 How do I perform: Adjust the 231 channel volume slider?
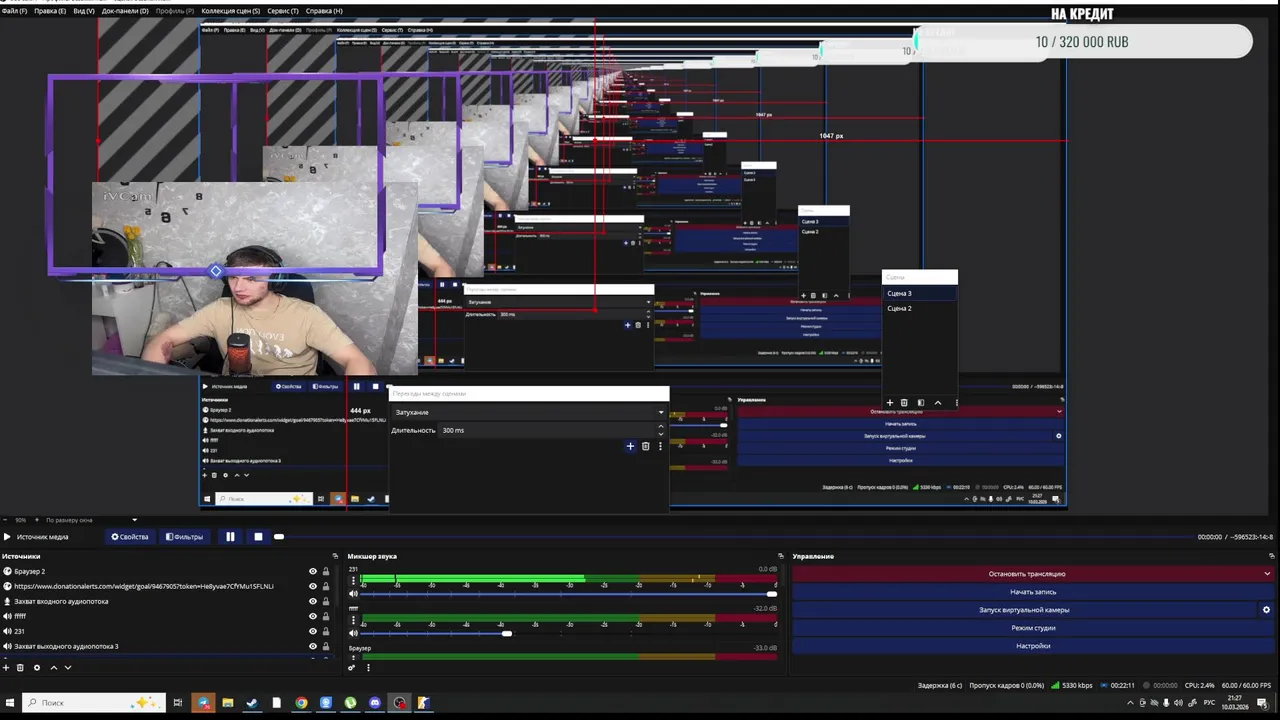(x=568, y=594)
